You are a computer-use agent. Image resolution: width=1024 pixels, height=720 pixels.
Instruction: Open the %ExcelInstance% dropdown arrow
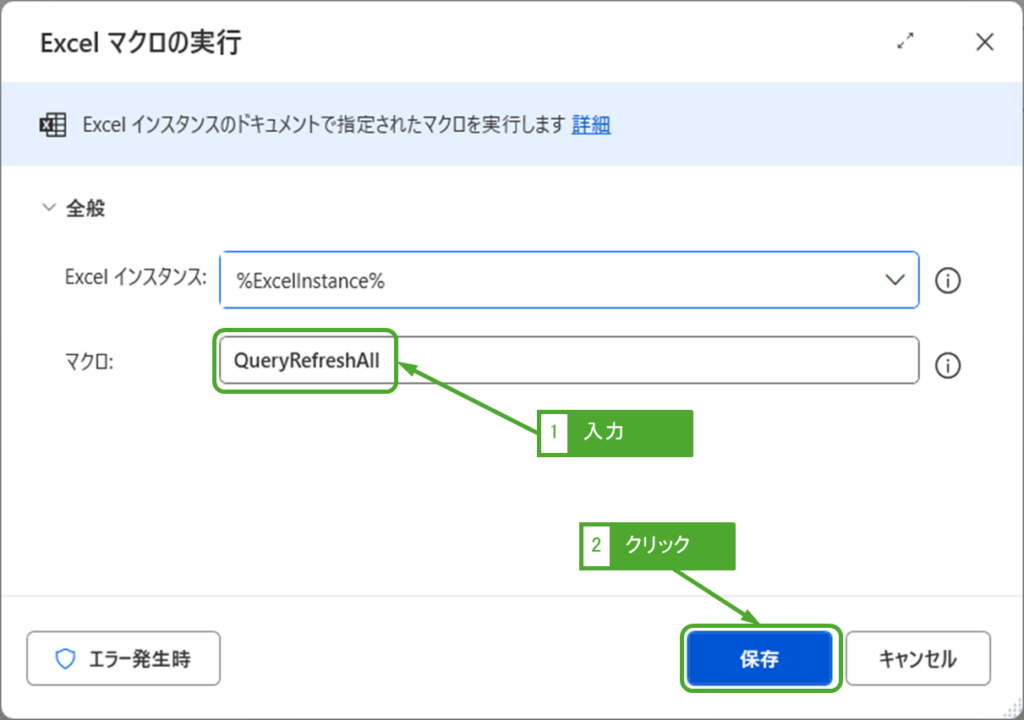(895, 281)
